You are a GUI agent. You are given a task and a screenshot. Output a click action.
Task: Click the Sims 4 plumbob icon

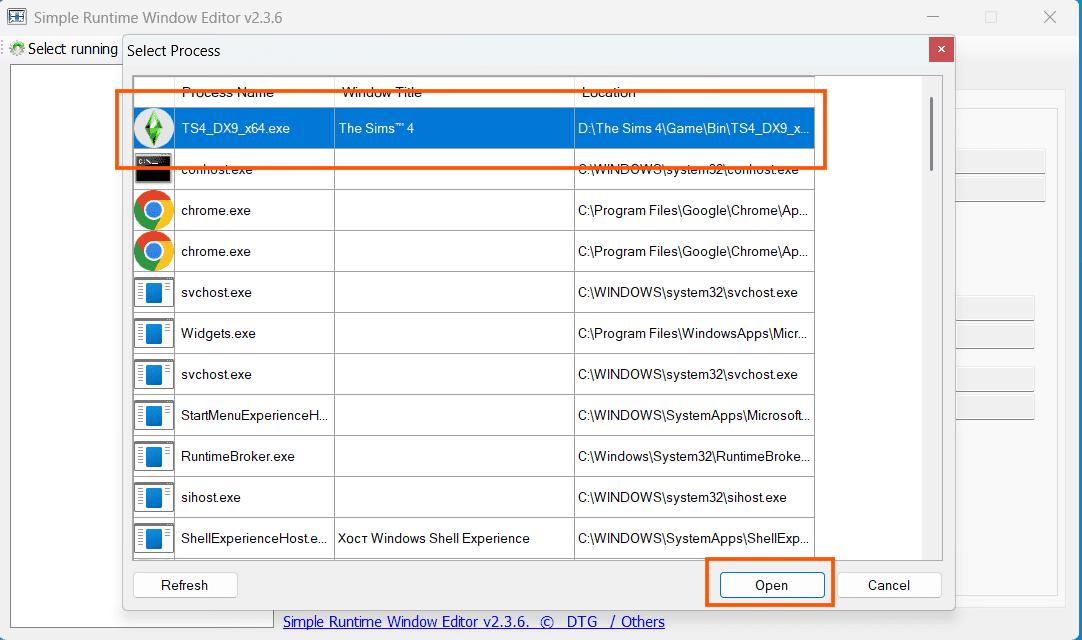(x=153, y=128)
